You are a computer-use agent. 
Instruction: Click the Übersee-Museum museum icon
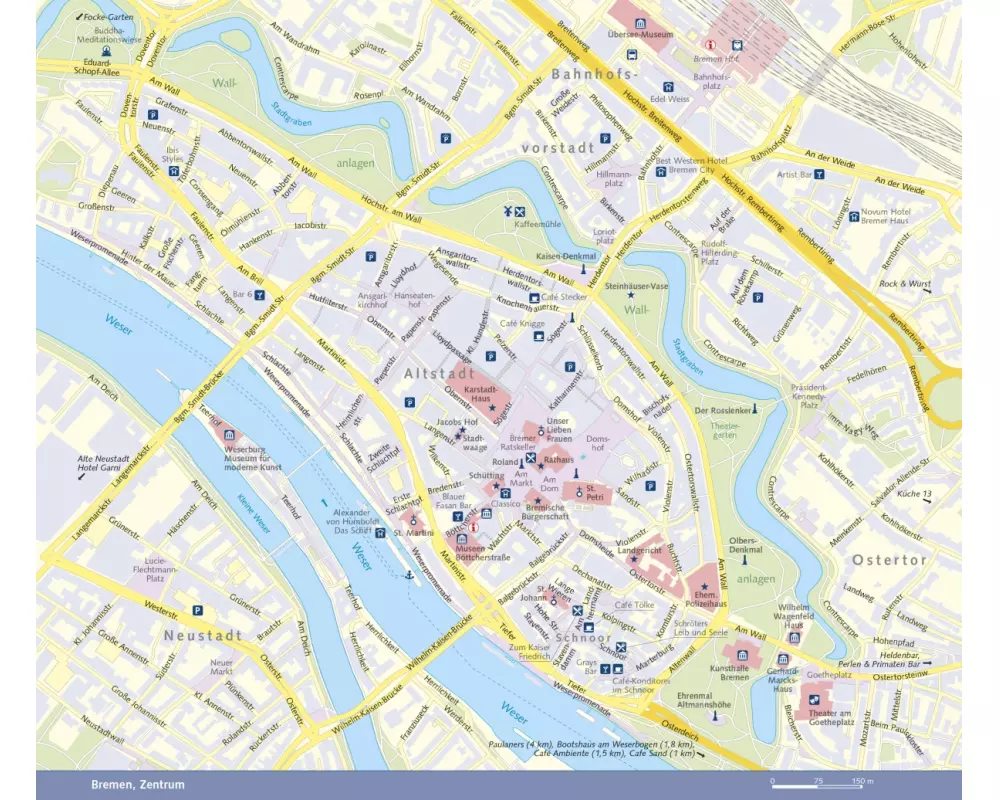coord(640,23)
